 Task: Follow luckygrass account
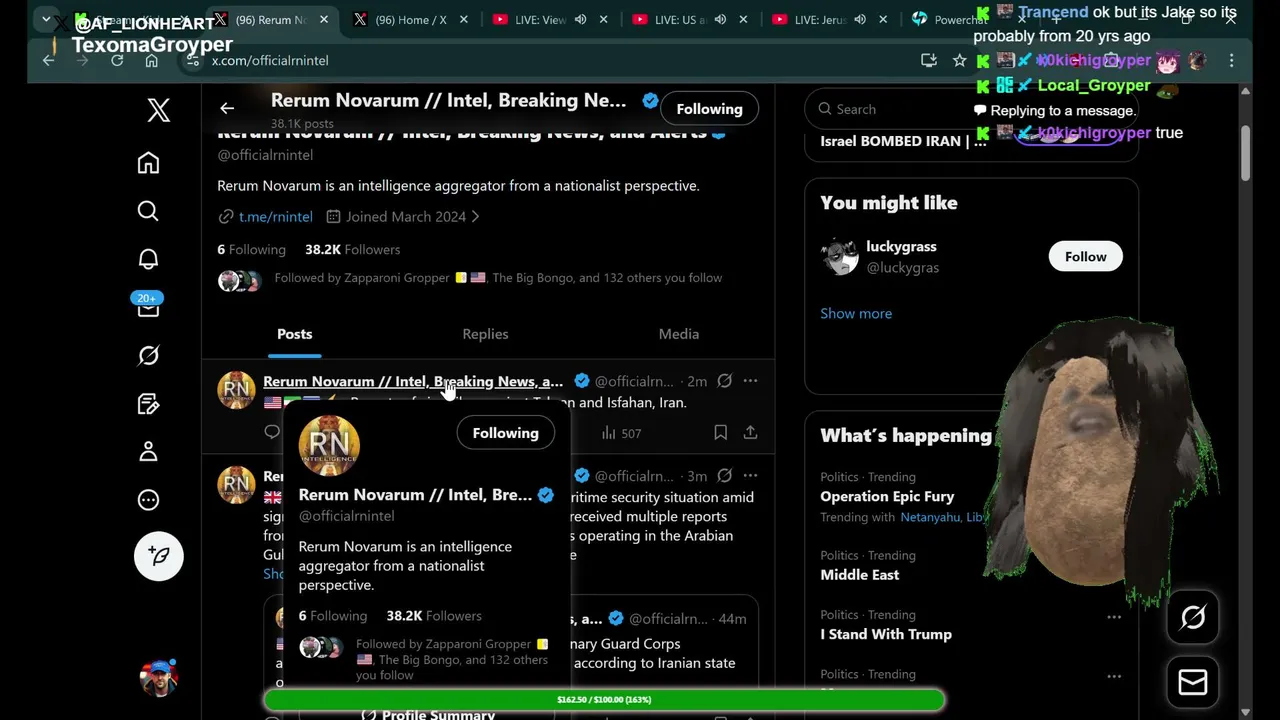coord(1085,257)
